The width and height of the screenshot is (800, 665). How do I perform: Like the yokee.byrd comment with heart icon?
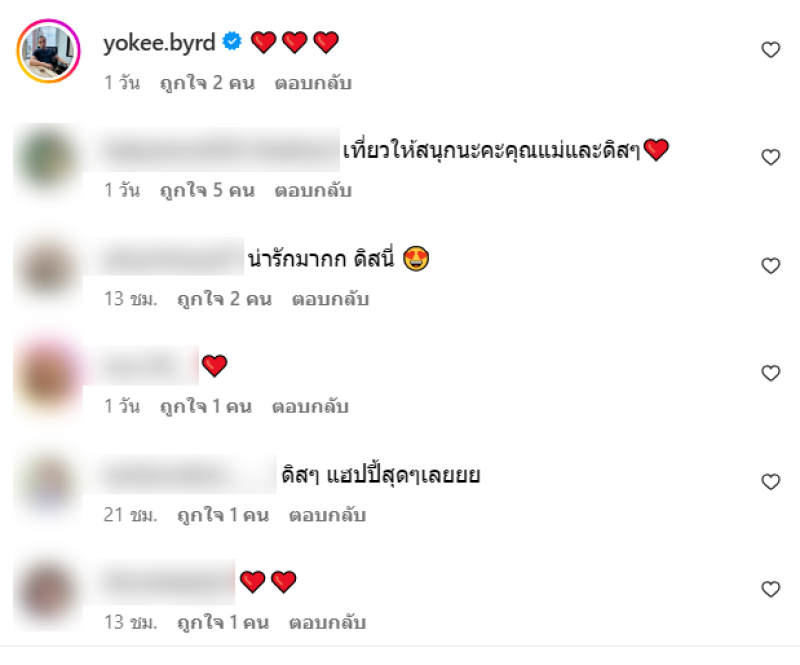(770, 50)
